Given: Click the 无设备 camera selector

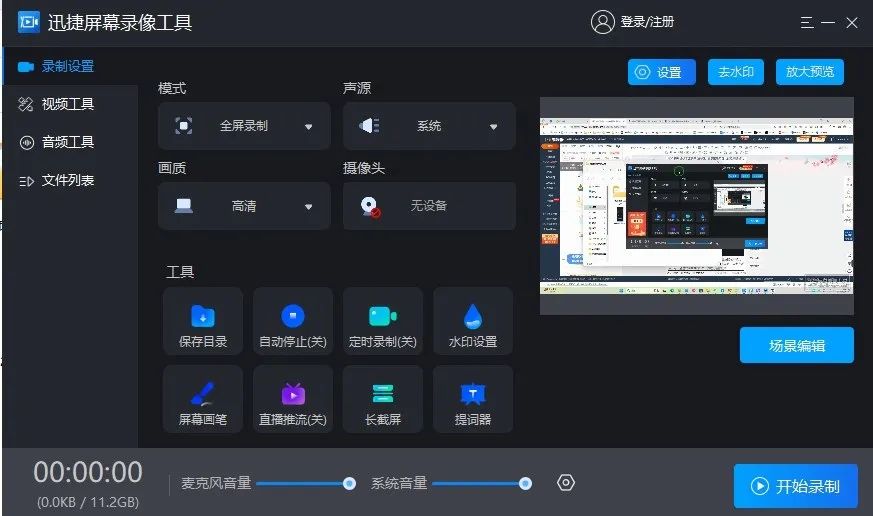Looking at the screenshot, I should (429, 206).
